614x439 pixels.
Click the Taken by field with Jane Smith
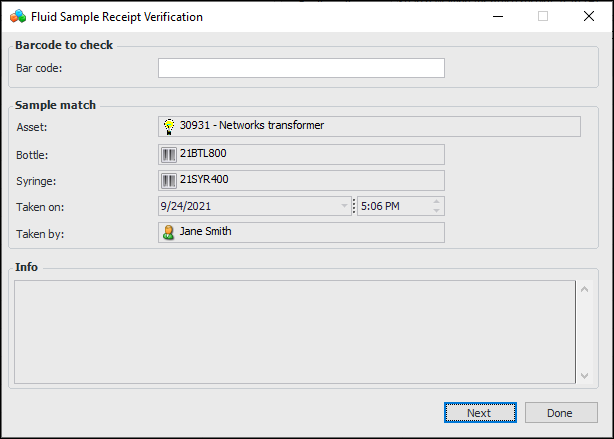tap(300, 232)
